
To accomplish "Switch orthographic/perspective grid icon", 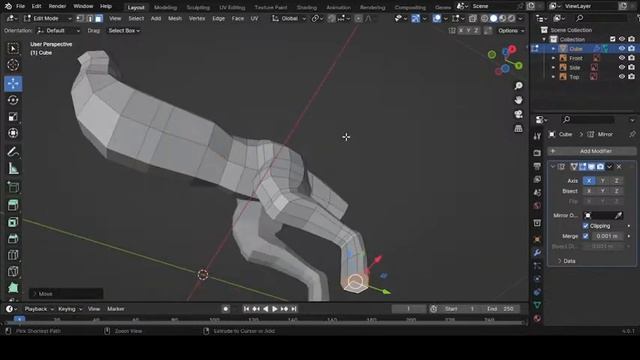I will pyautogui.click(x=518, y=129).
